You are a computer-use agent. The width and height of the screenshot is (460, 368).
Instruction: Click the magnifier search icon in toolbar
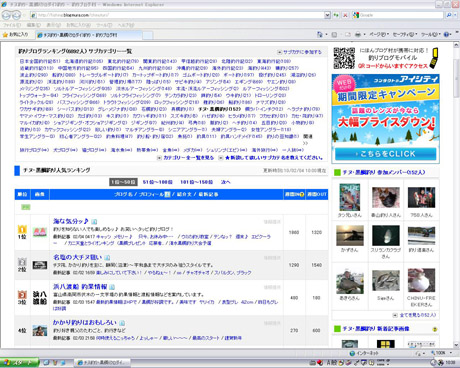[x=449, y=15]
